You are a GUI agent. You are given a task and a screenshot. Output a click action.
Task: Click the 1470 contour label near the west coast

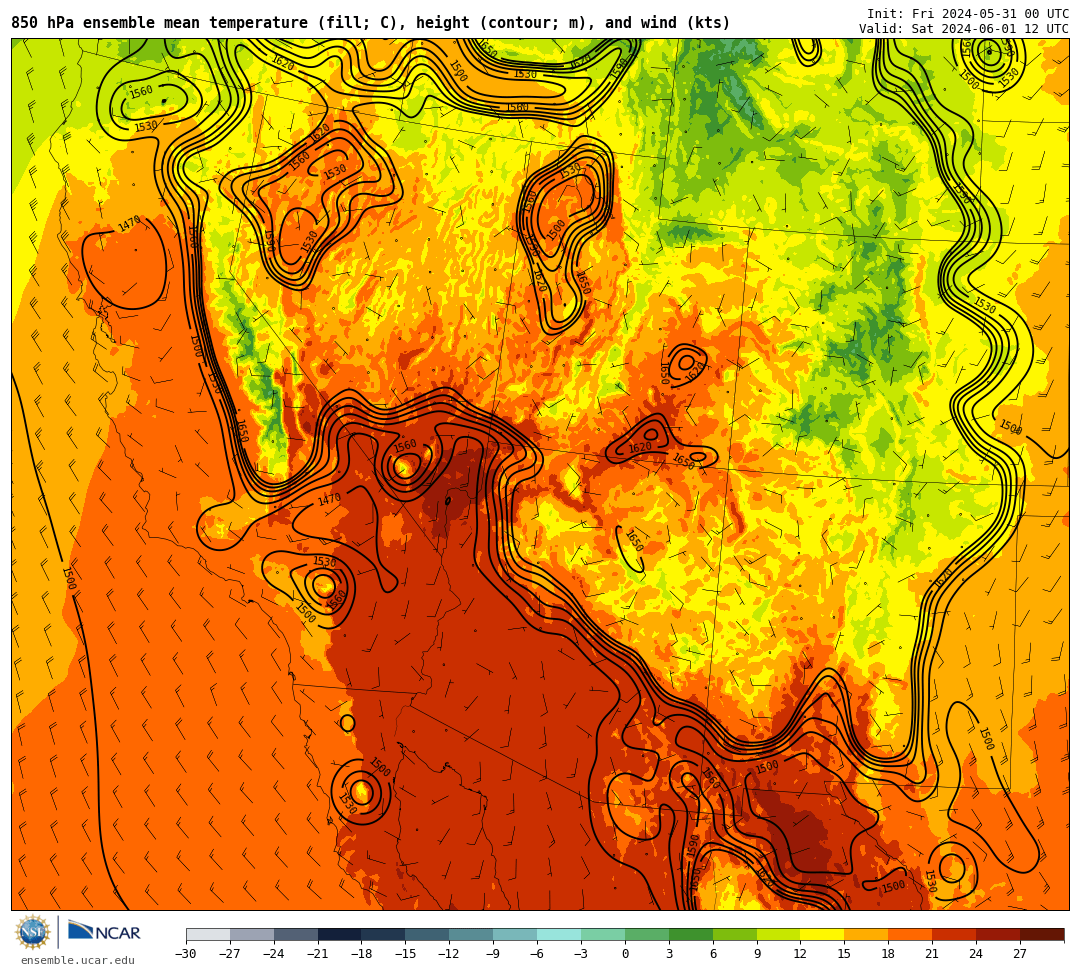pos(129,224)
